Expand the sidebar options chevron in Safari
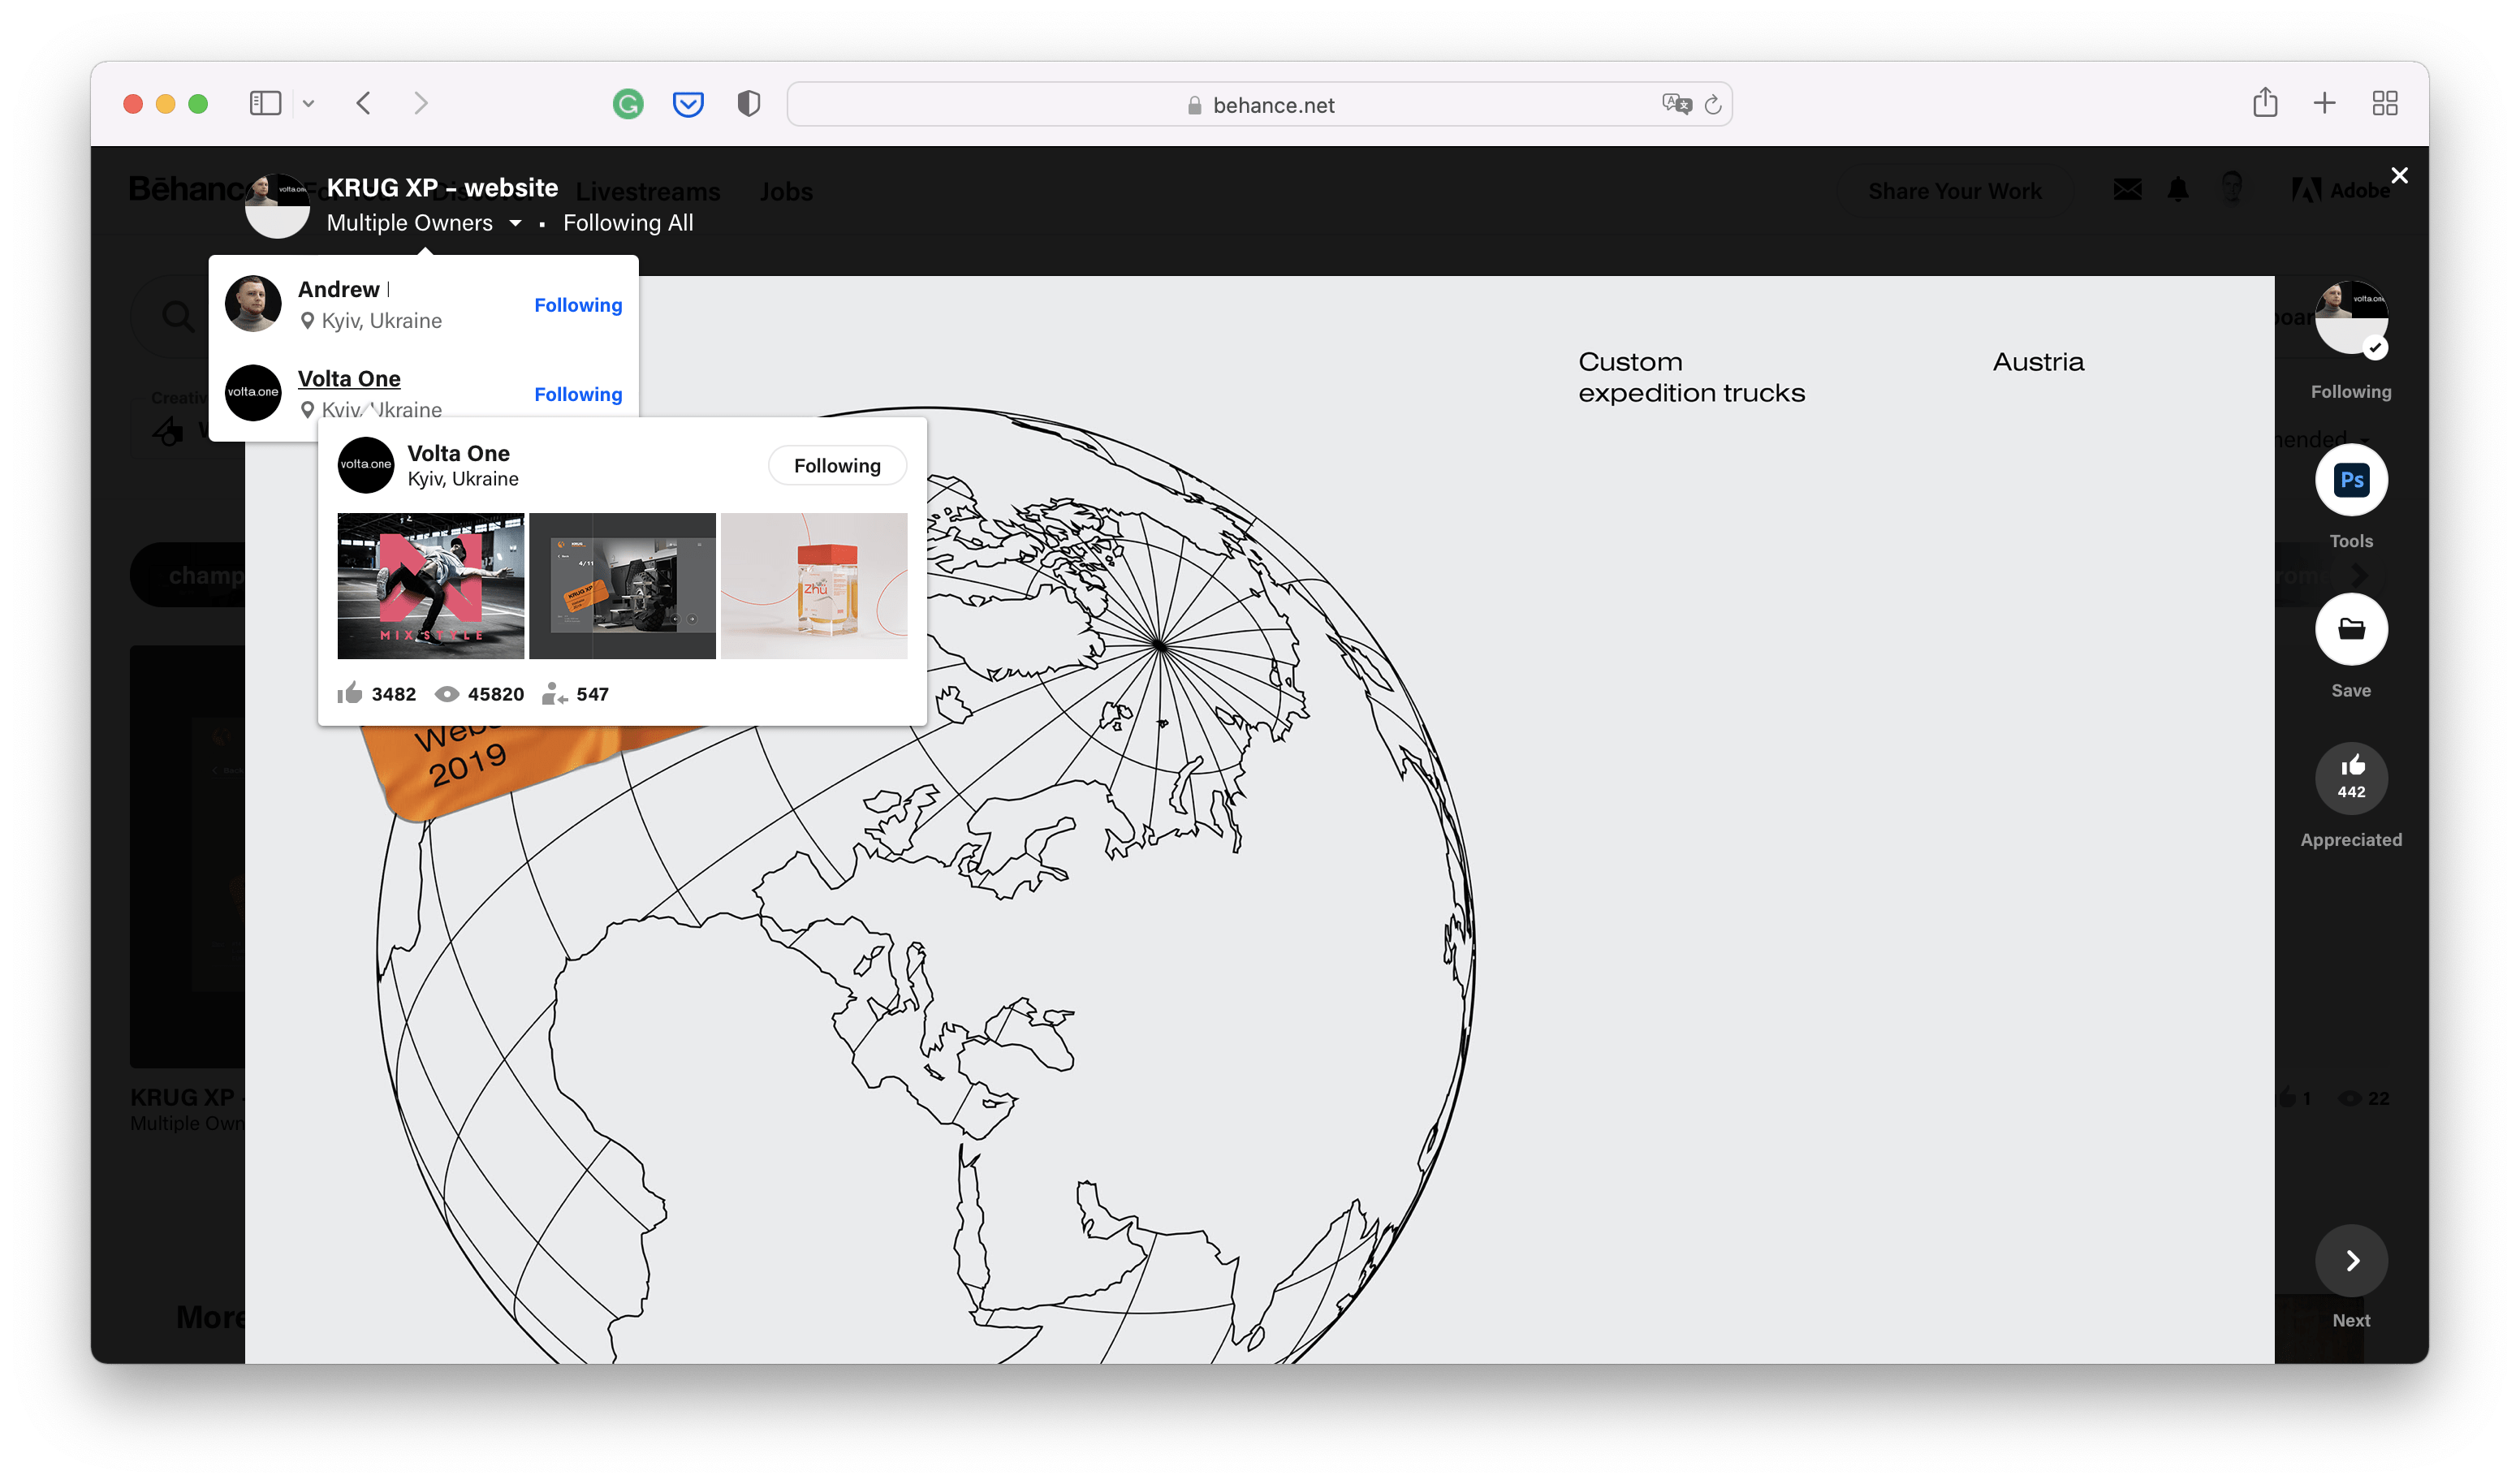This screenshot has height=1484, width=2520. [x=309, y=104]
